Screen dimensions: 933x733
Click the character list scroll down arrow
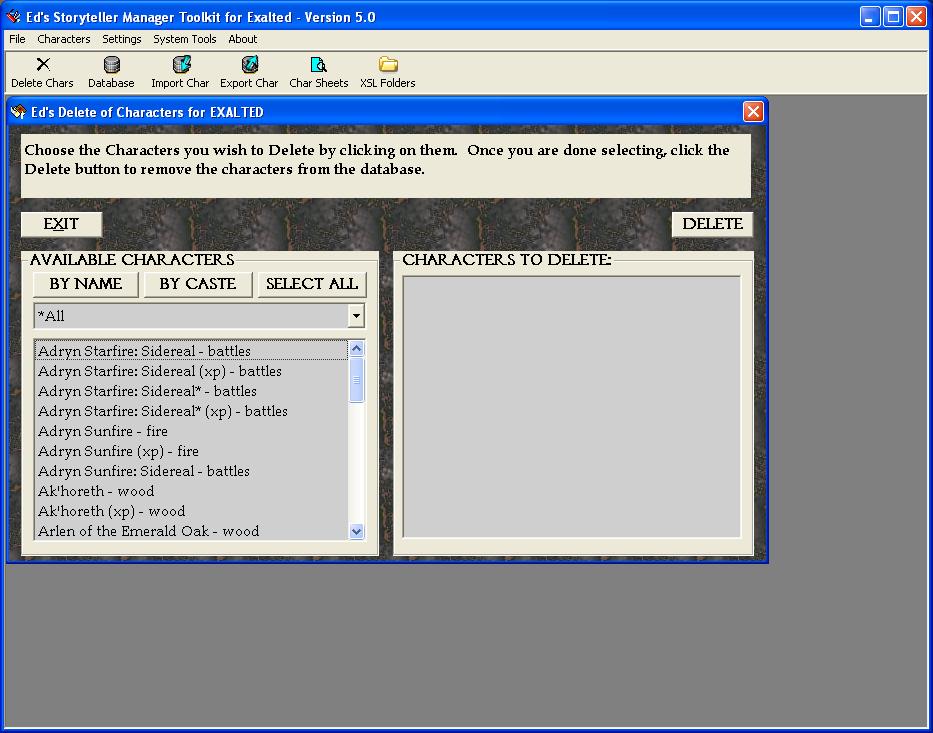(356, 531)
